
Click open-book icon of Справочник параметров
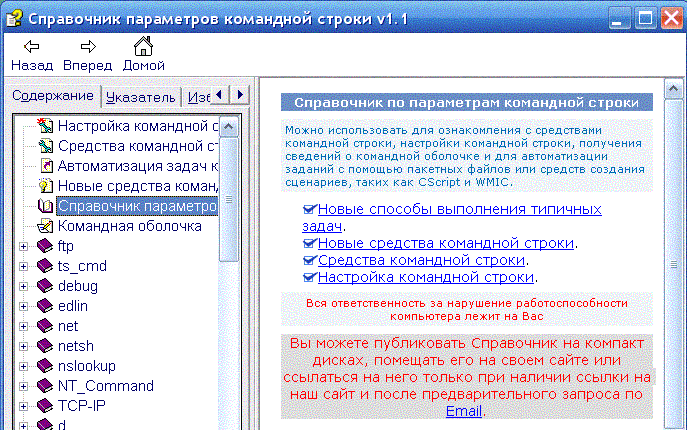pos(45,206)
